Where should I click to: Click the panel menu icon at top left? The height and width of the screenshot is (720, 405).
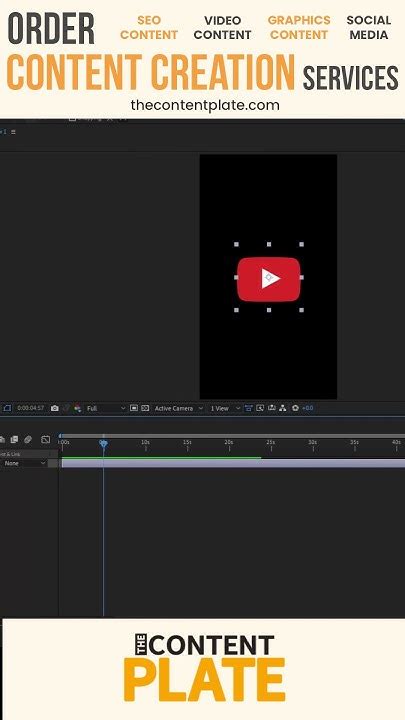[13, 132]
